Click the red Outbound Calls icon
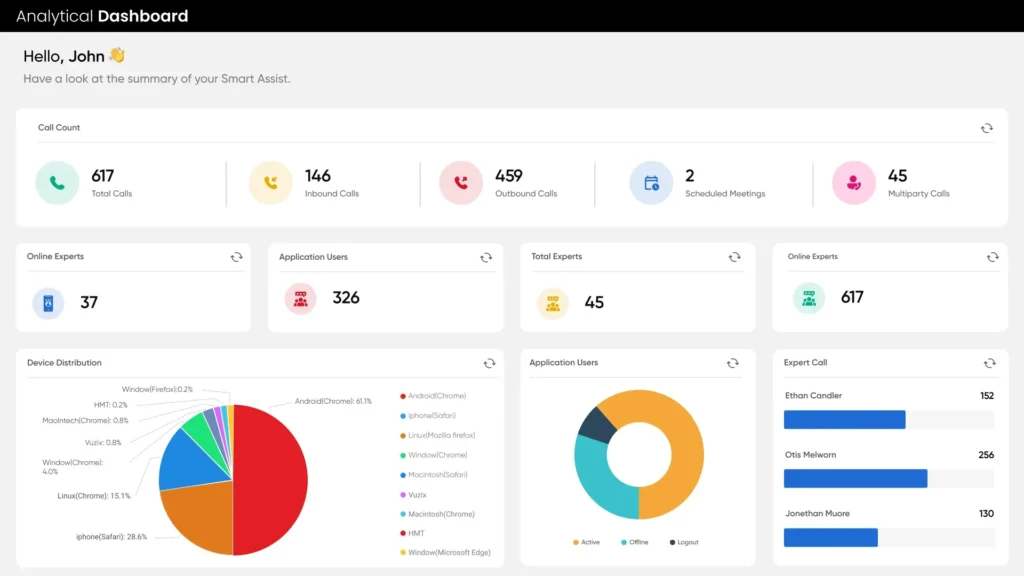 461,183
